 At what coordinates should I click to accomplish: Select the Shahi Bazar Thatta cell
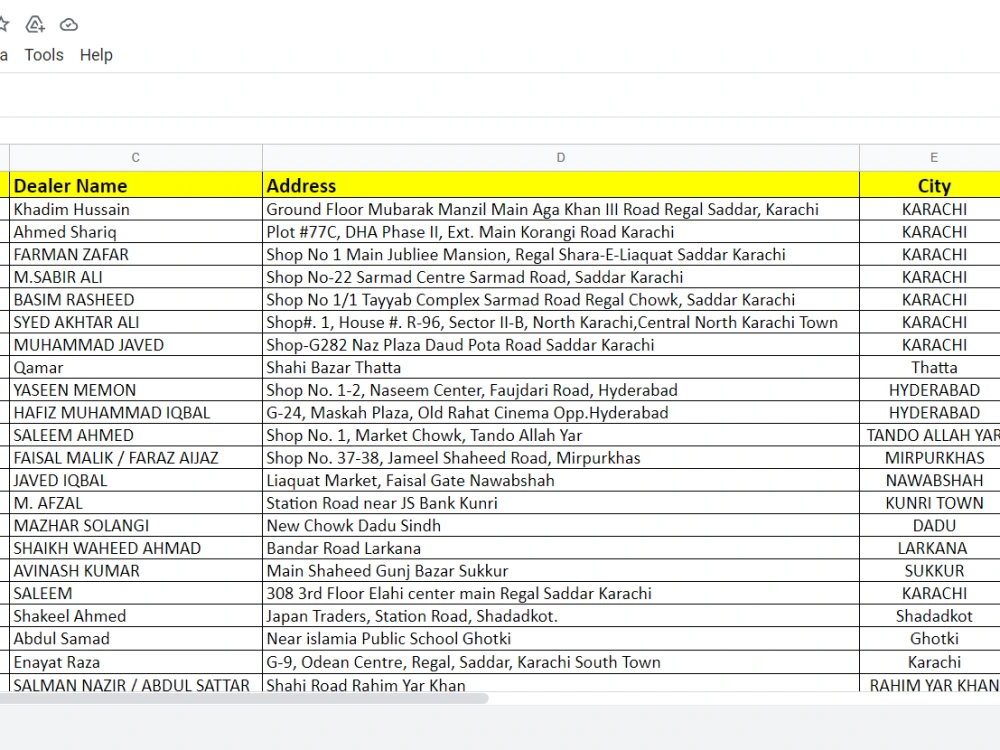coord(561,368)
